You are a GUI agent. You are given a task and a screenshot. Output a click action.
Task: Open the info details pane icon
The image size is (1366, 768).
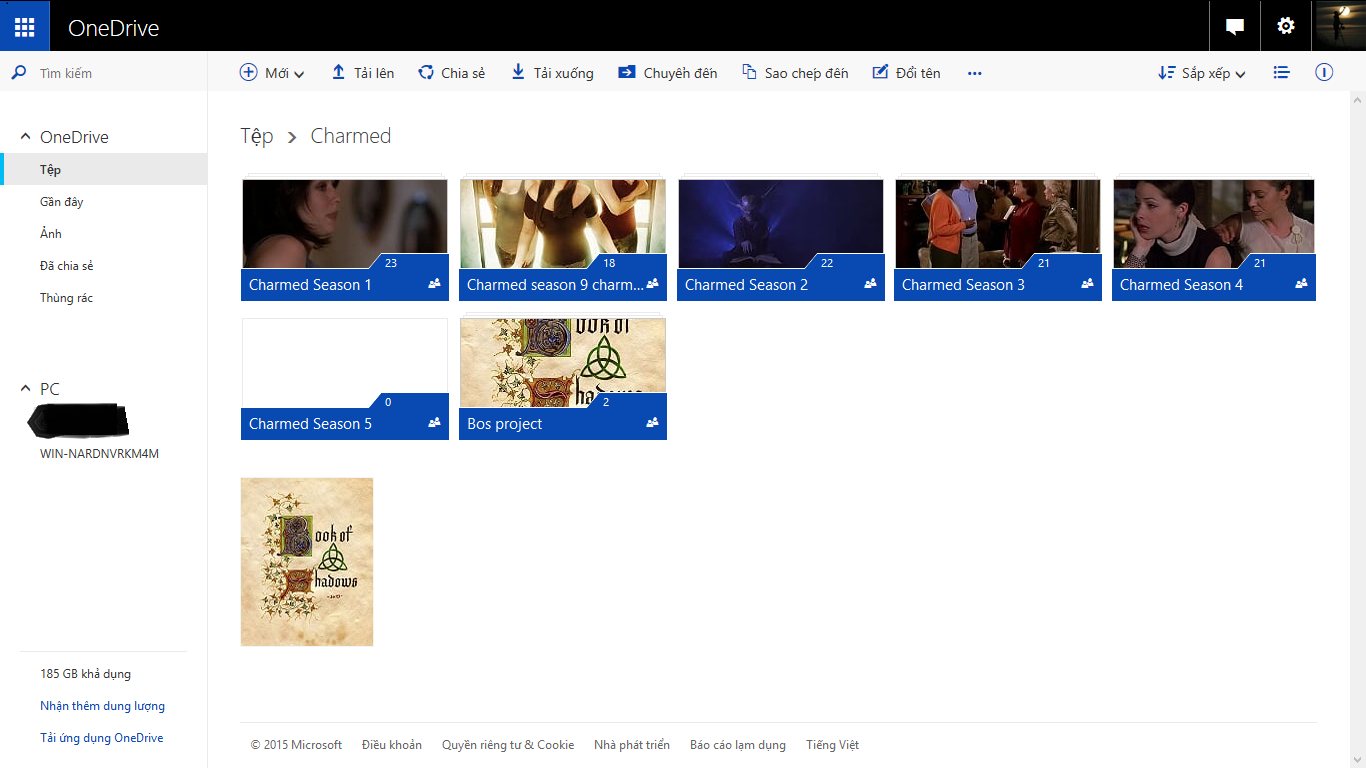pyautogui.click(x=1324, y=73)
